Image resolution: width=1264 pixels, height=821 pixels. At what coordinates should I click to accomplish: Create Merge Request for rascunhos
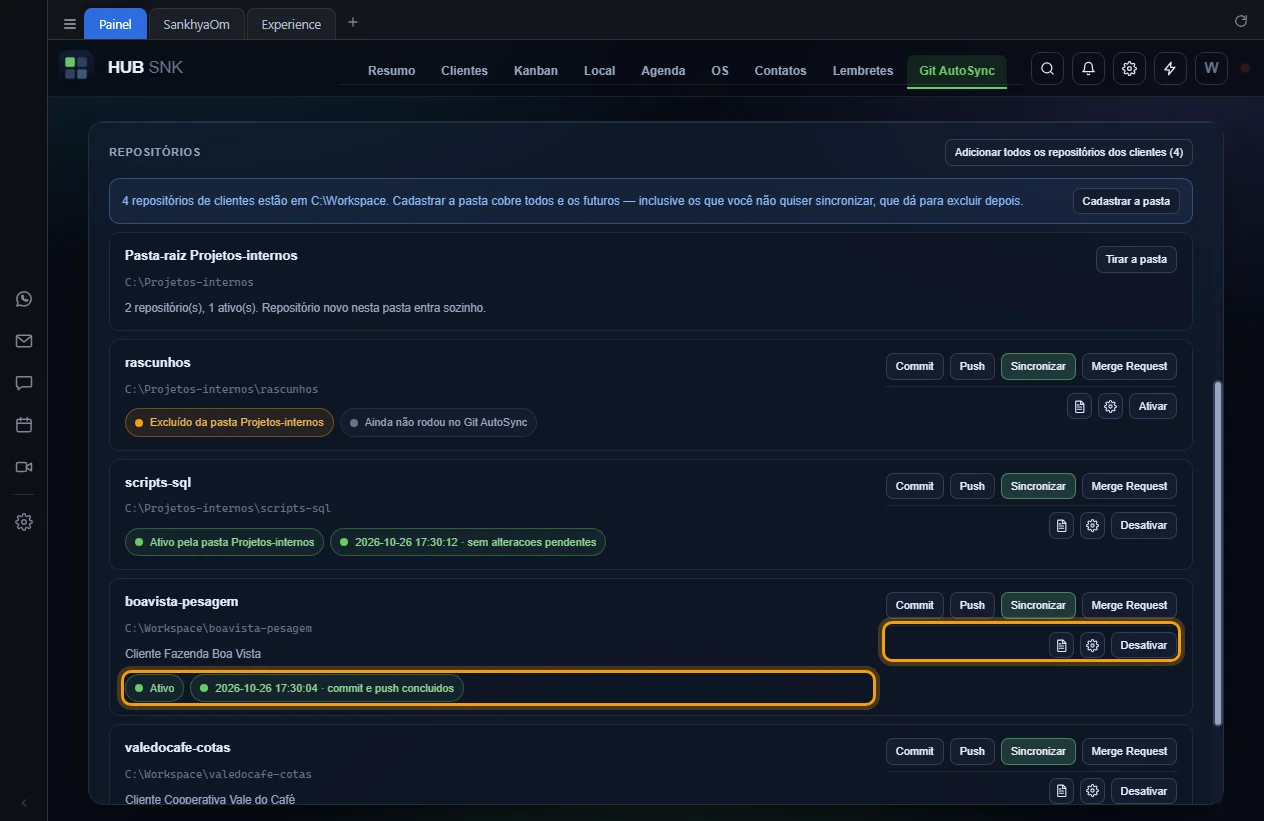(1129, 366)
